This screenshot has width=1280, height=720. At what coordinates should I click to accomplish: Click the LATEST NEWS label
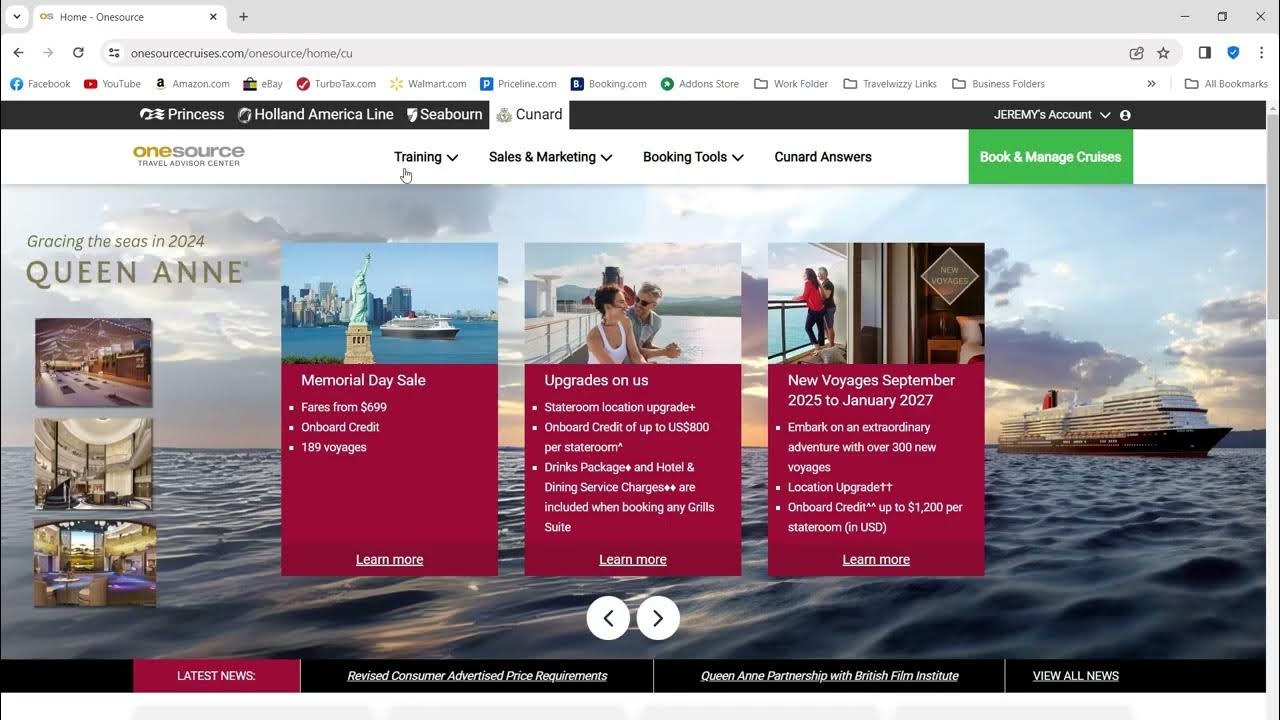click(216, 676)
